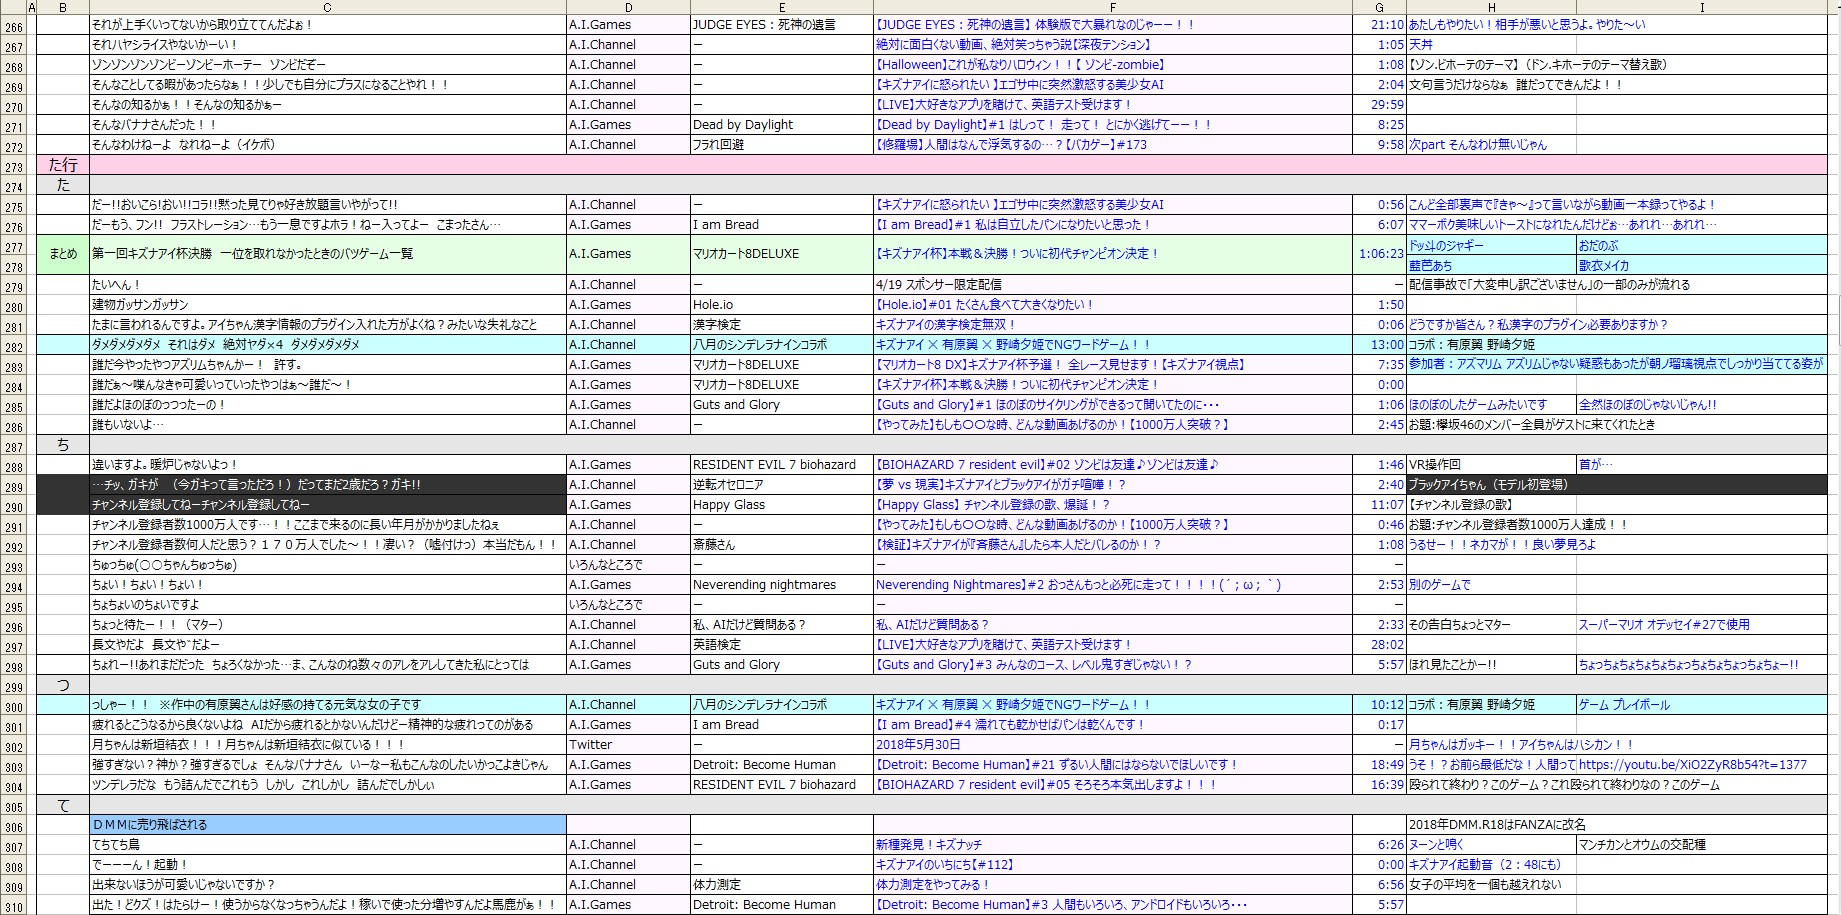Viewport: 1841px width, 915px height.
Task: Open the JUDGE EYES 体験版で大暴れ video link
Action: coord(1034,24)
